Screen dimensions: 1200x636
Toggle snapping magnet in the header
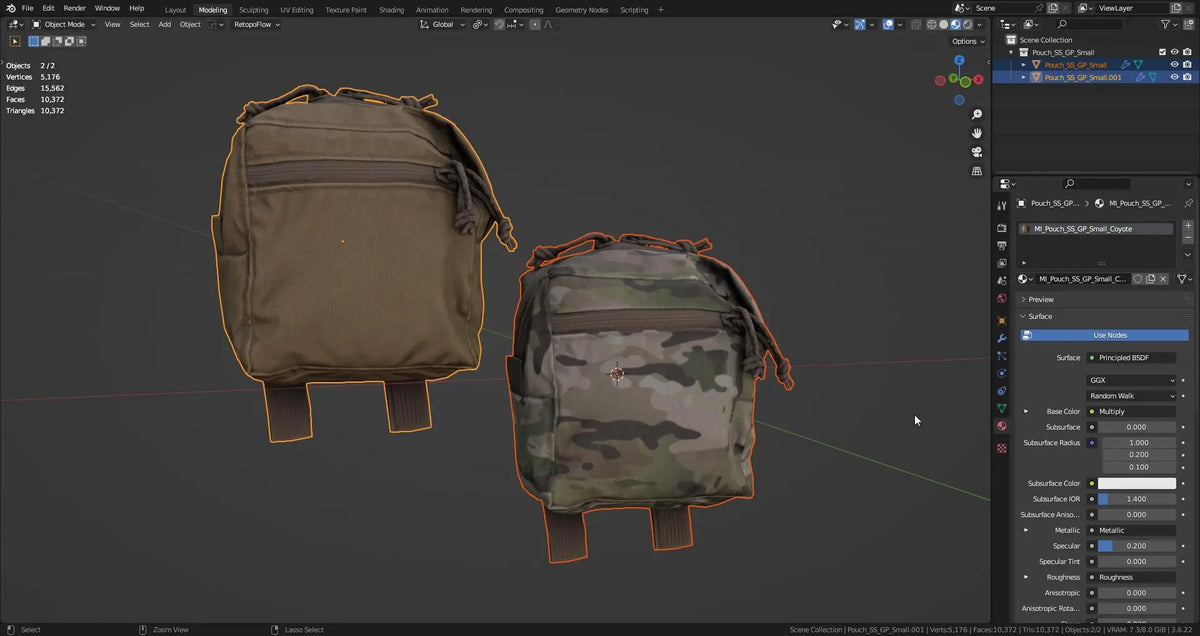click(x=499, y=24)
